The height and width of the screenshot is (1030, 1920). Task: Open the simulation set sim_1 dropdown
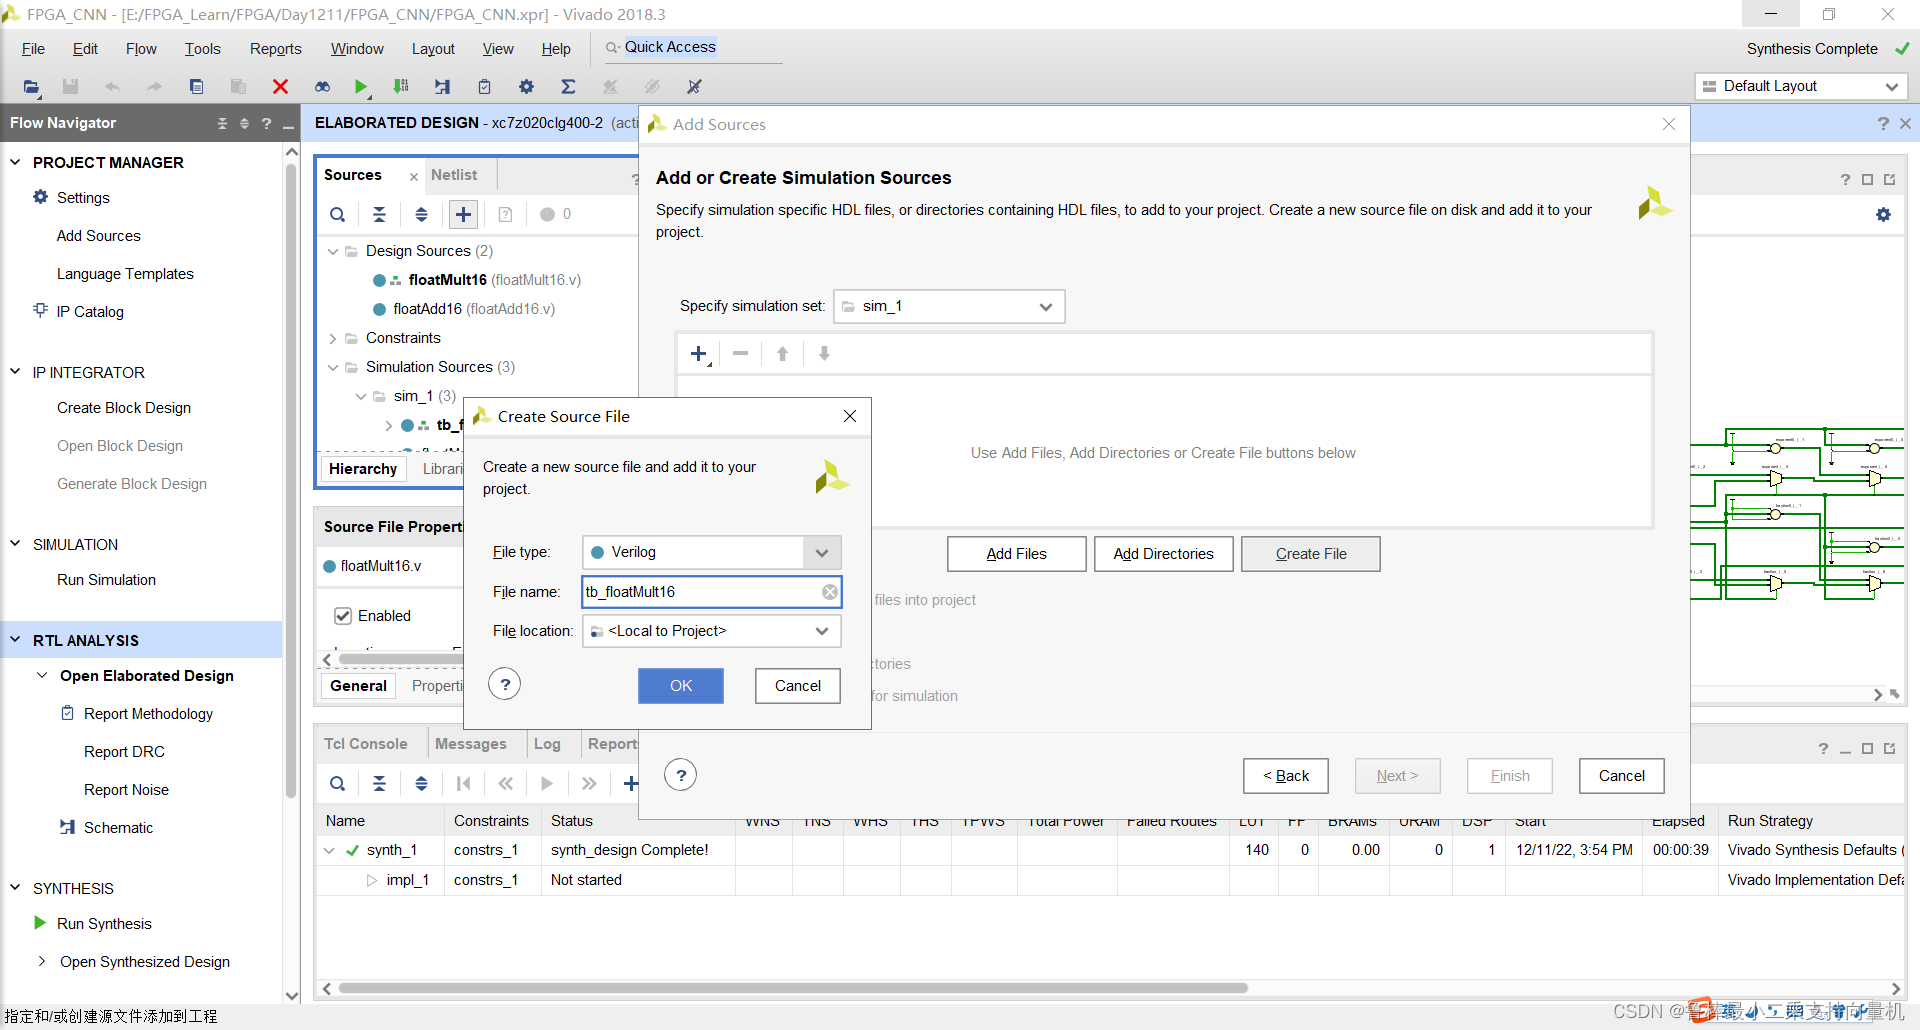click(x=1045, y=307)
